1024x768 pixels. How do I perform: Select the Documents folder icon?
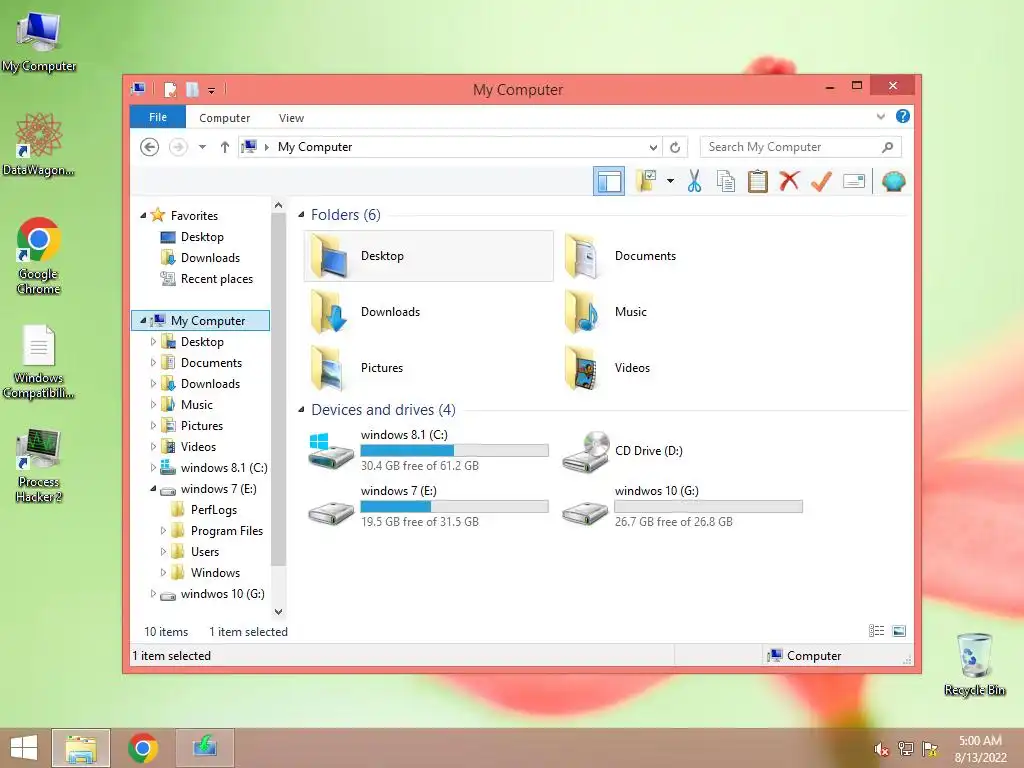click(582, 255)
